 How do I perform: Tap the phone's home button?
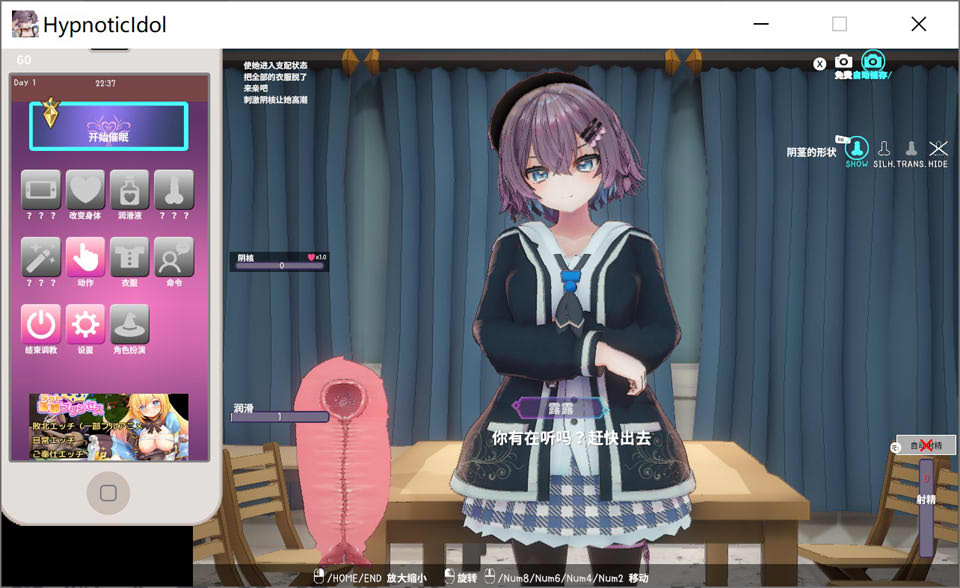108,492
